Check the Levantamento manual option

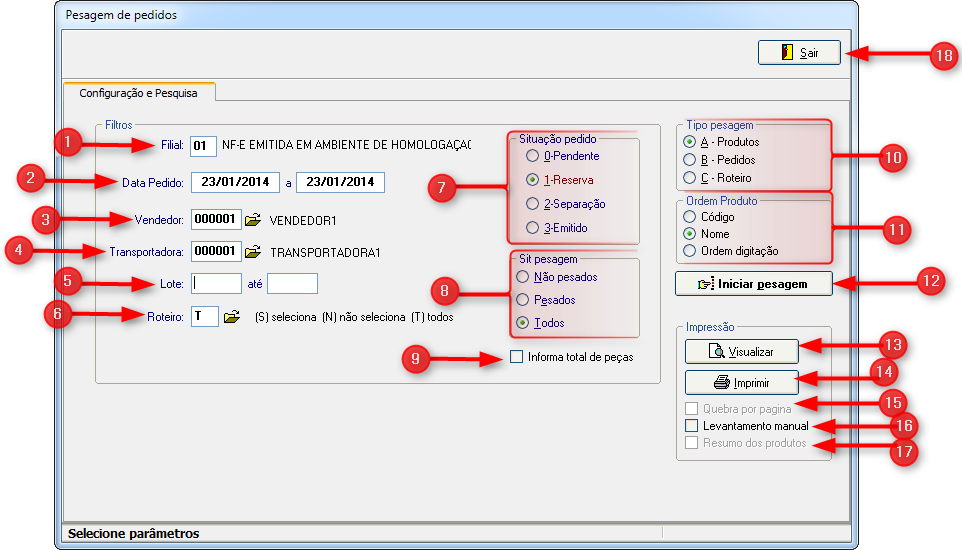pyautogui.click(x=691, y=426)
